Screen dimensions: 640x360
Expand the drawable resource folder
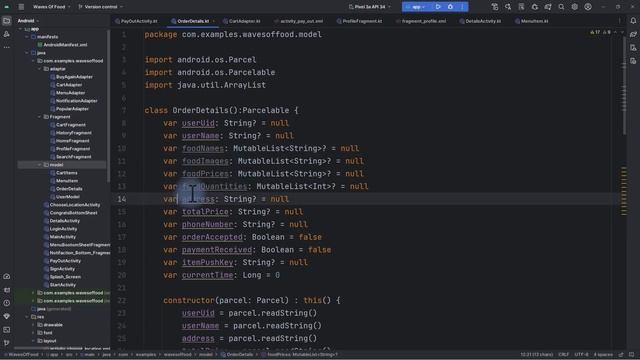pos(33,325)
